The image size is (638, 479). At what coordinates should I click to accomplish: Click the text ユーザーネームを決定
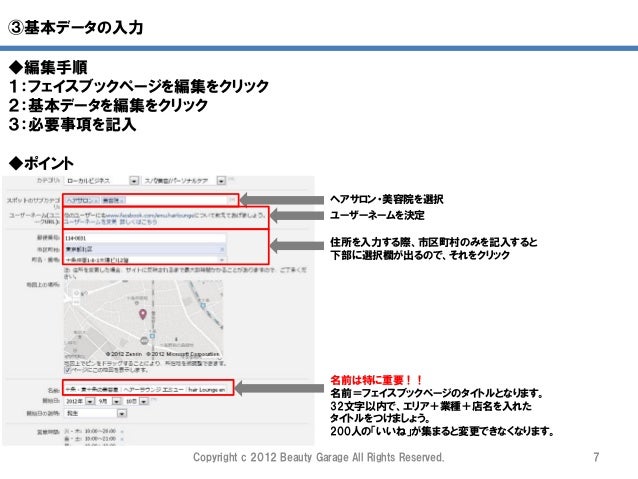(x=377, y=215)
